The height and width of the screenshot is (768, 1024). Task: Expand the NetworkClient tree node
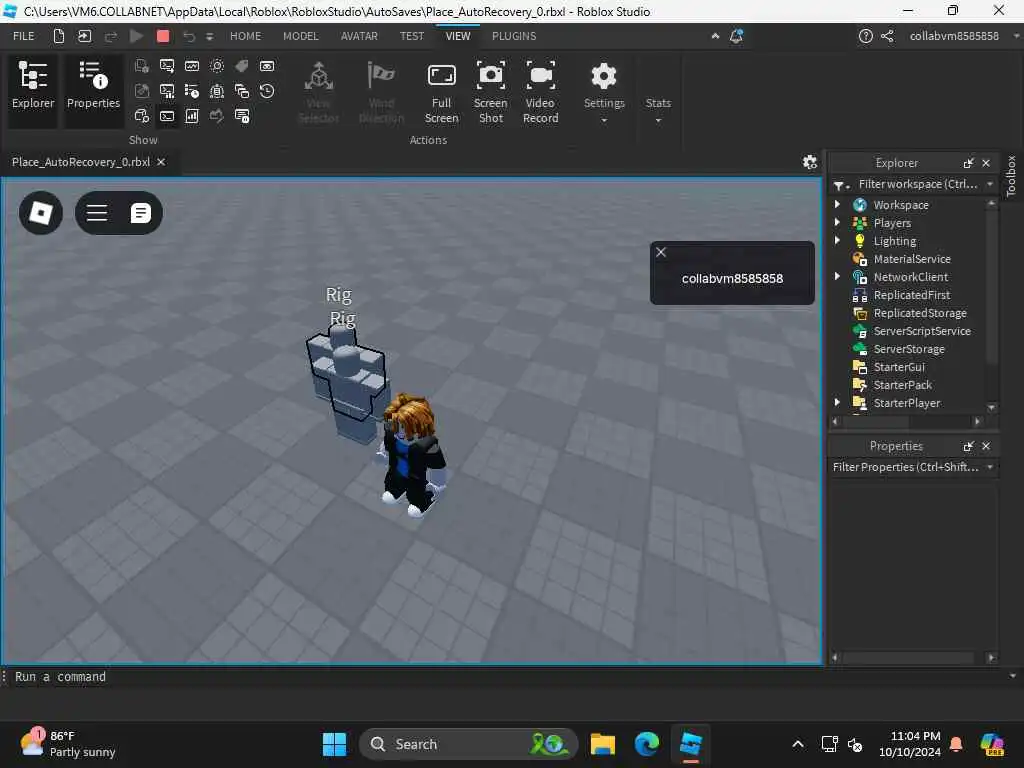[837, 277]
